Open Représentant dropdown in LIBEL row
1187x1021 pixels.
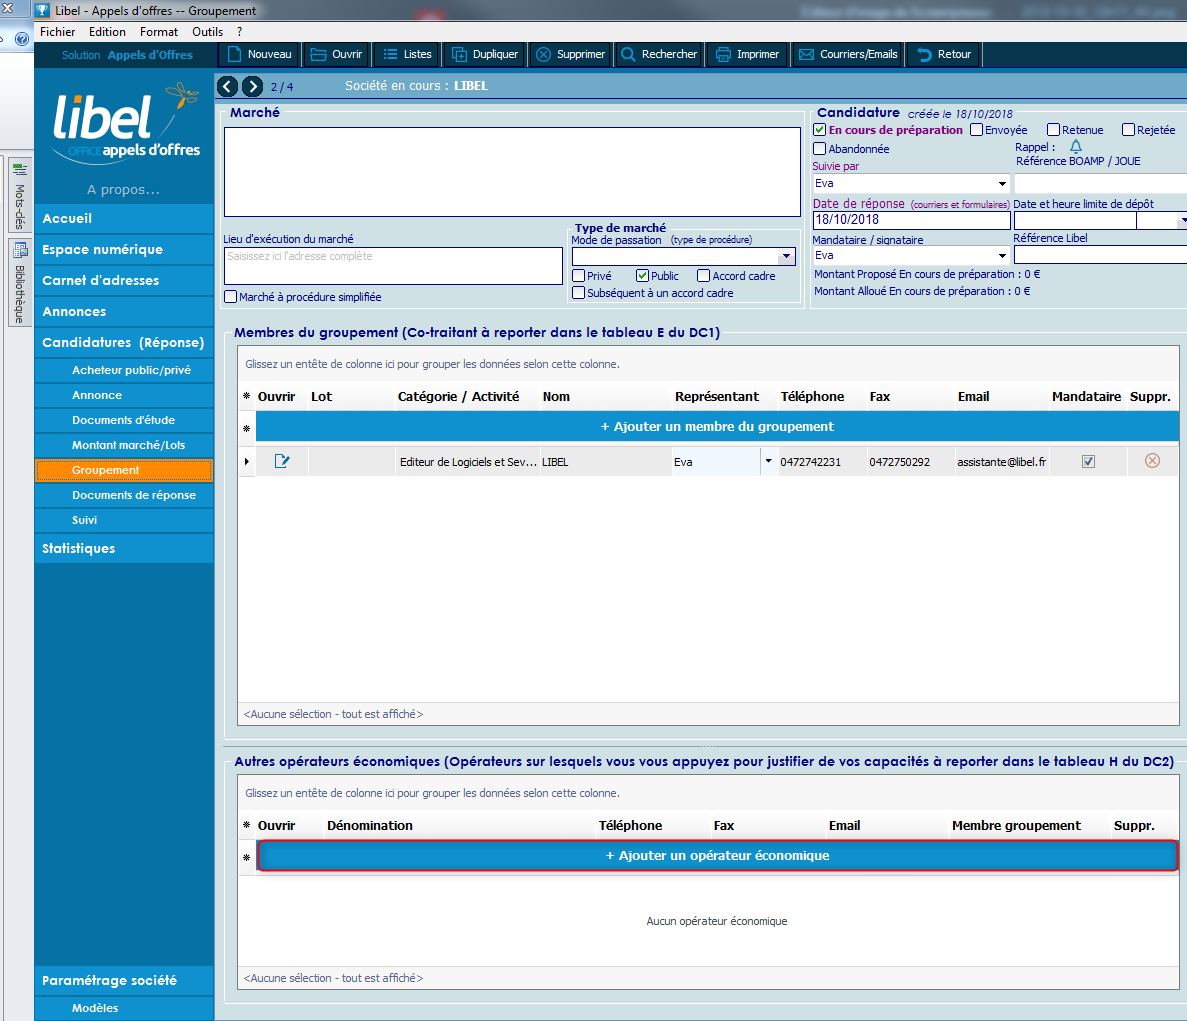768,461
